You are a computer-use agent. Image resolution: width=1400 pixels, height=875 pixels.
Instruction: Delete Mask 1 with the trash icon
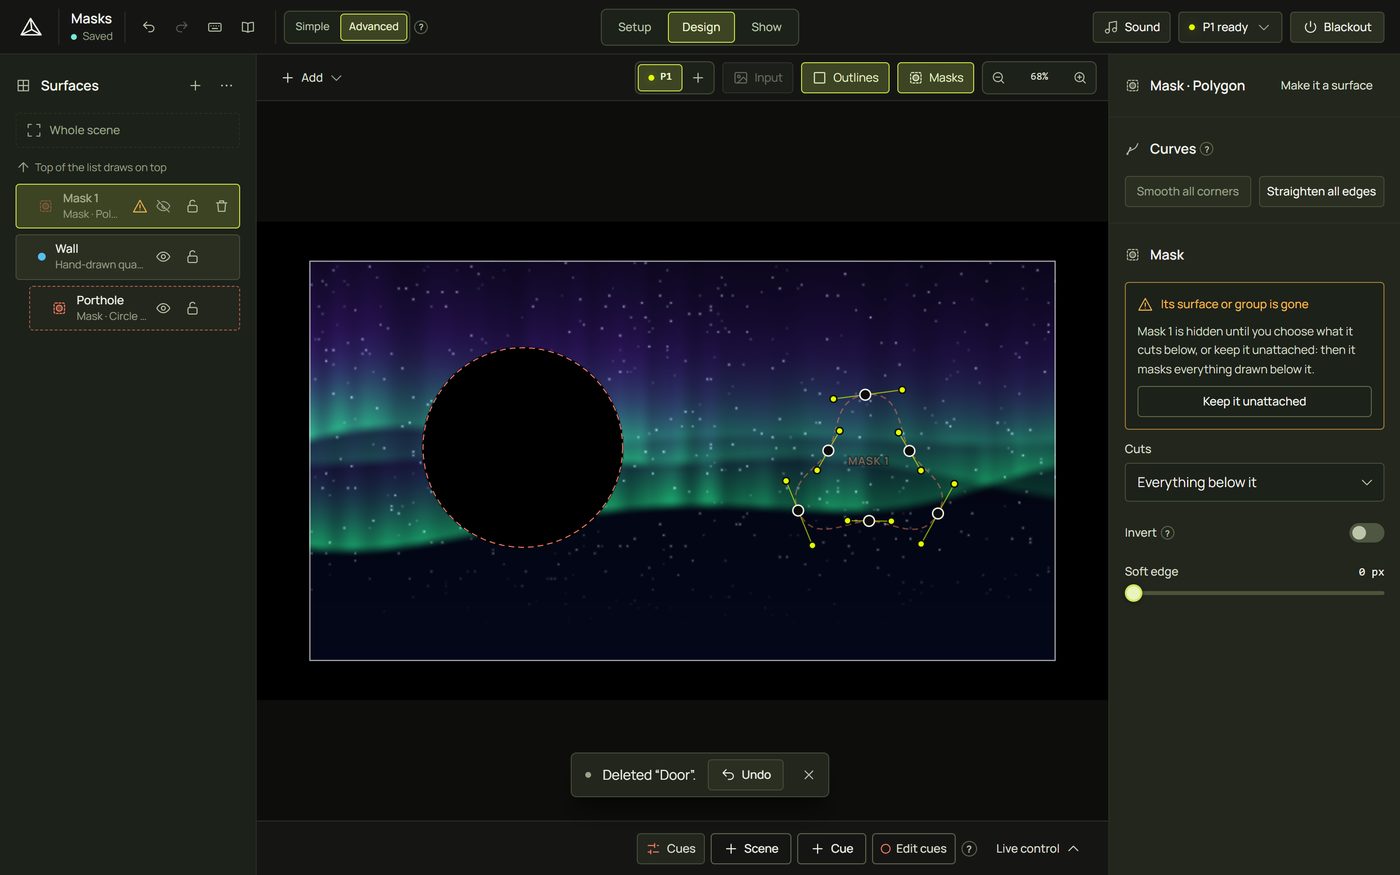(x=222, y=206)
